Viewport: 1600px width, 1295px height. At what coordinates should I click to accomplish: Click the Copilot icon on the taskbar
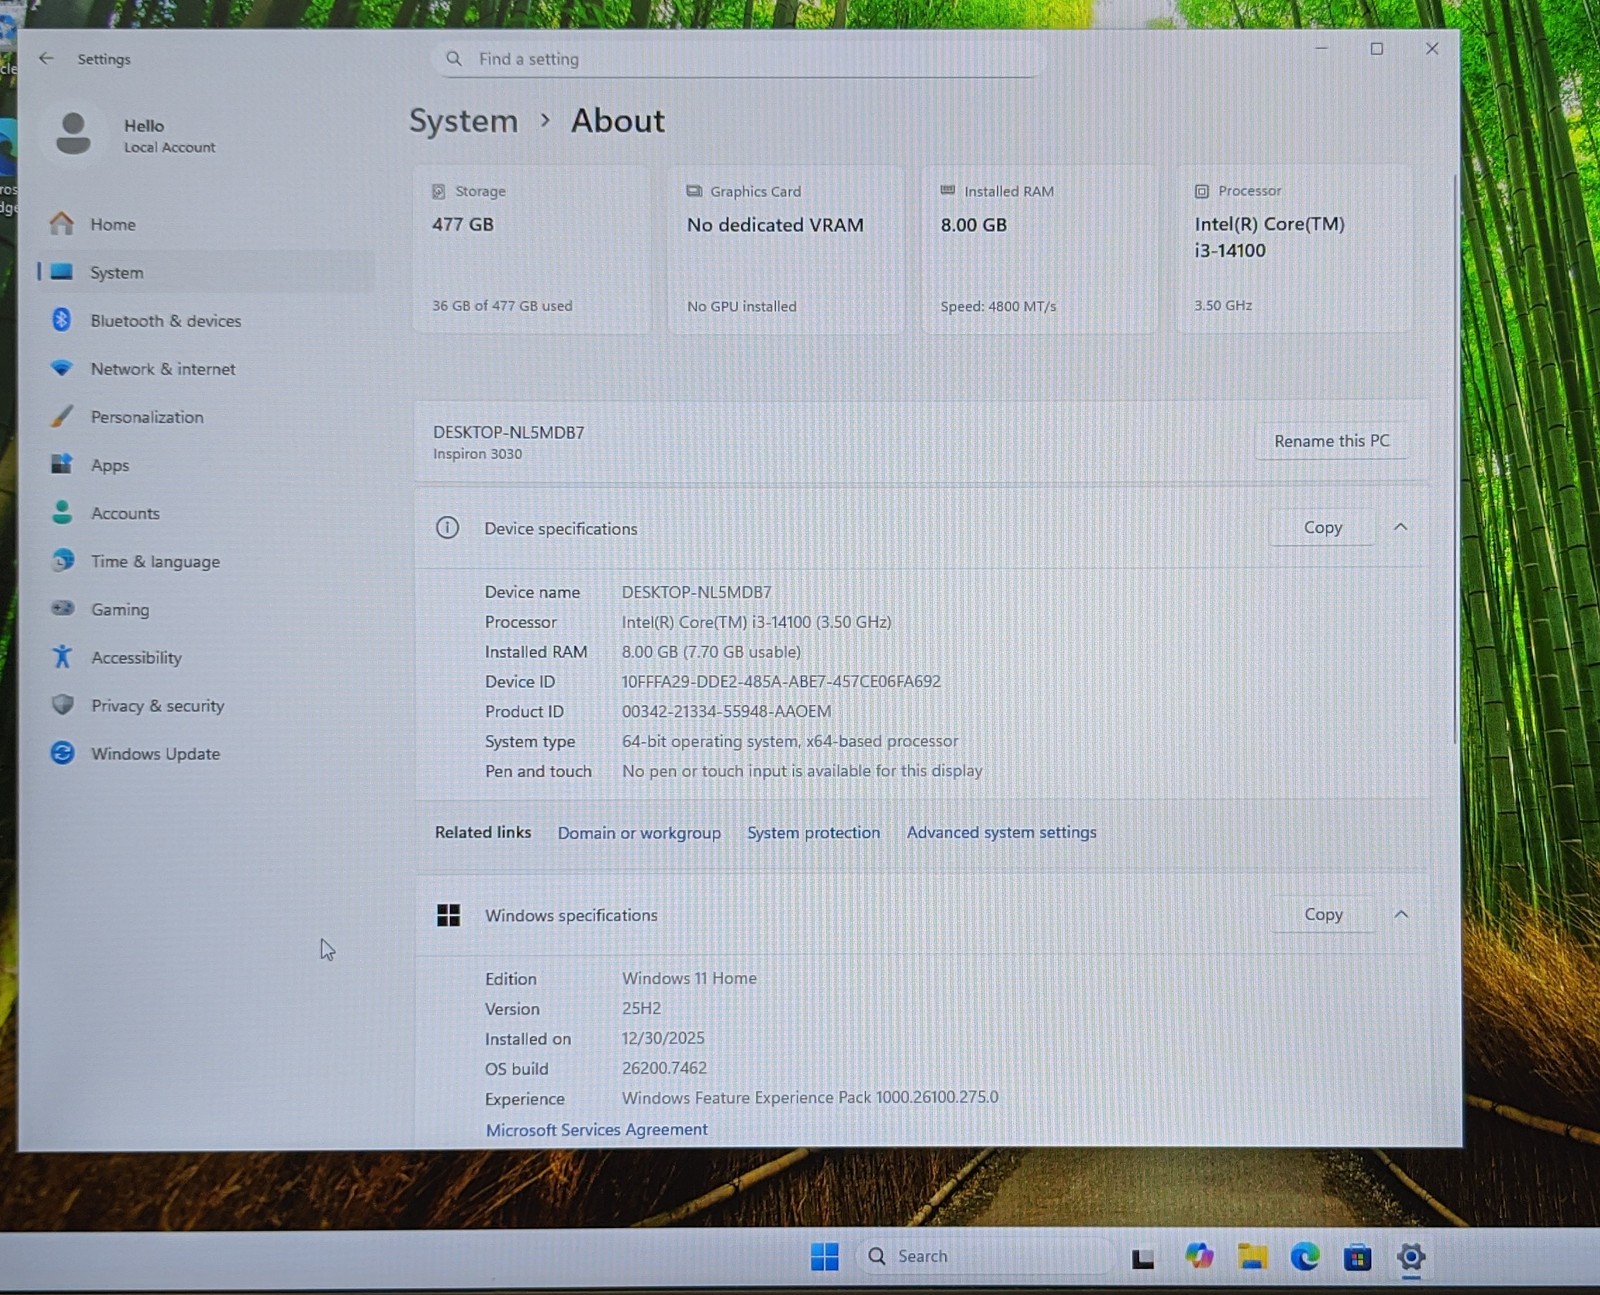point(1199,1257)
